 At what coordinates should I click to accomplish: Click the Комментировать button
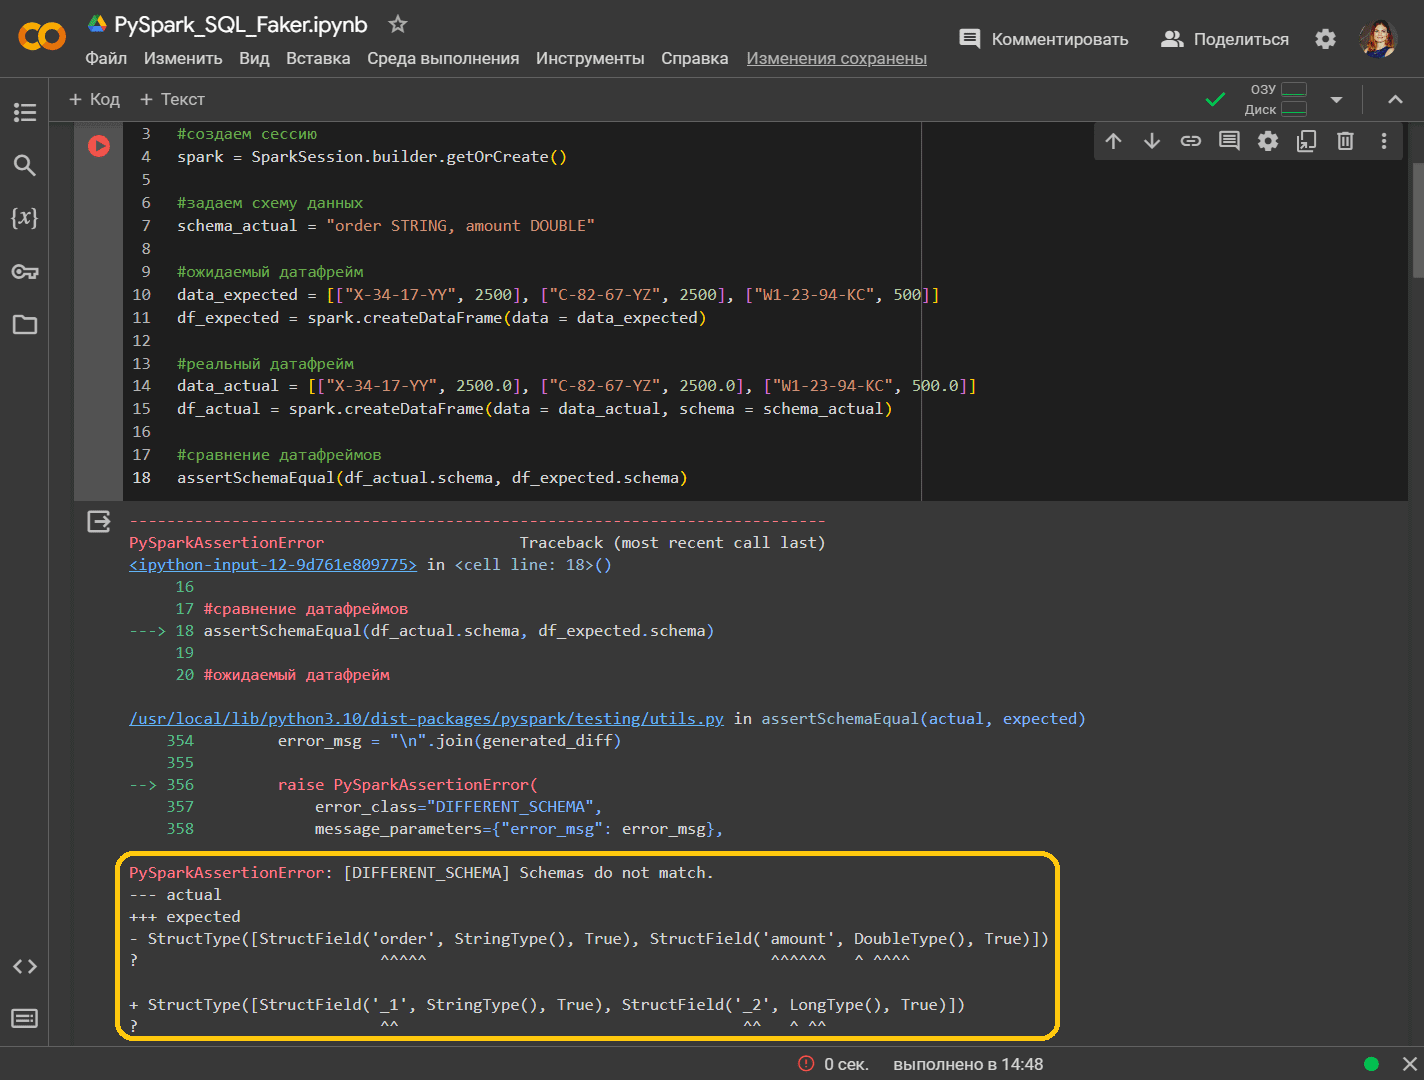click(1043, 39)
